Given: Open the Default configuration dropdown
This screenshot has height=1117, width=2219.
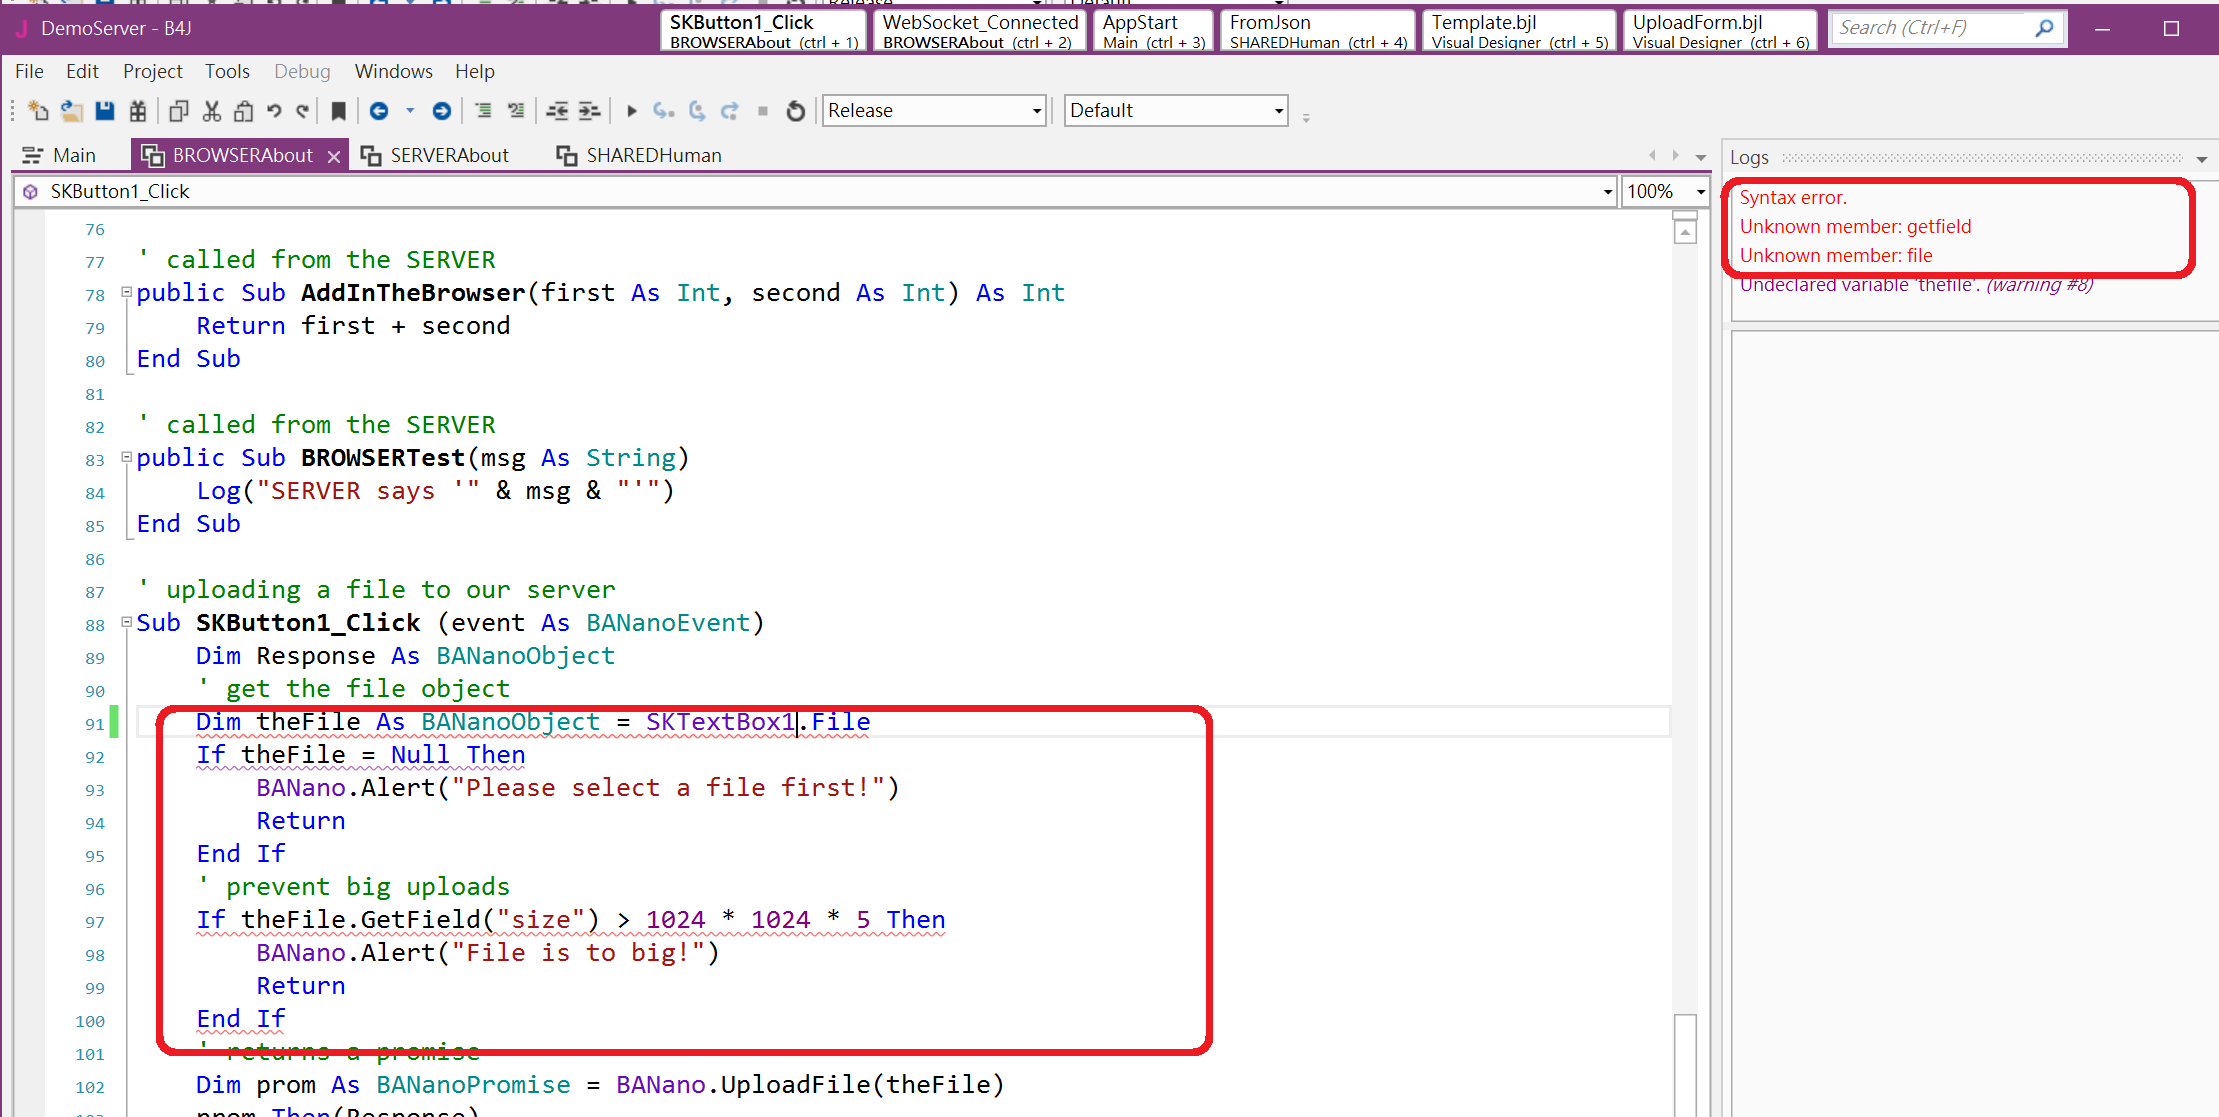Looking at the screenshot, I should (1278, 111).
